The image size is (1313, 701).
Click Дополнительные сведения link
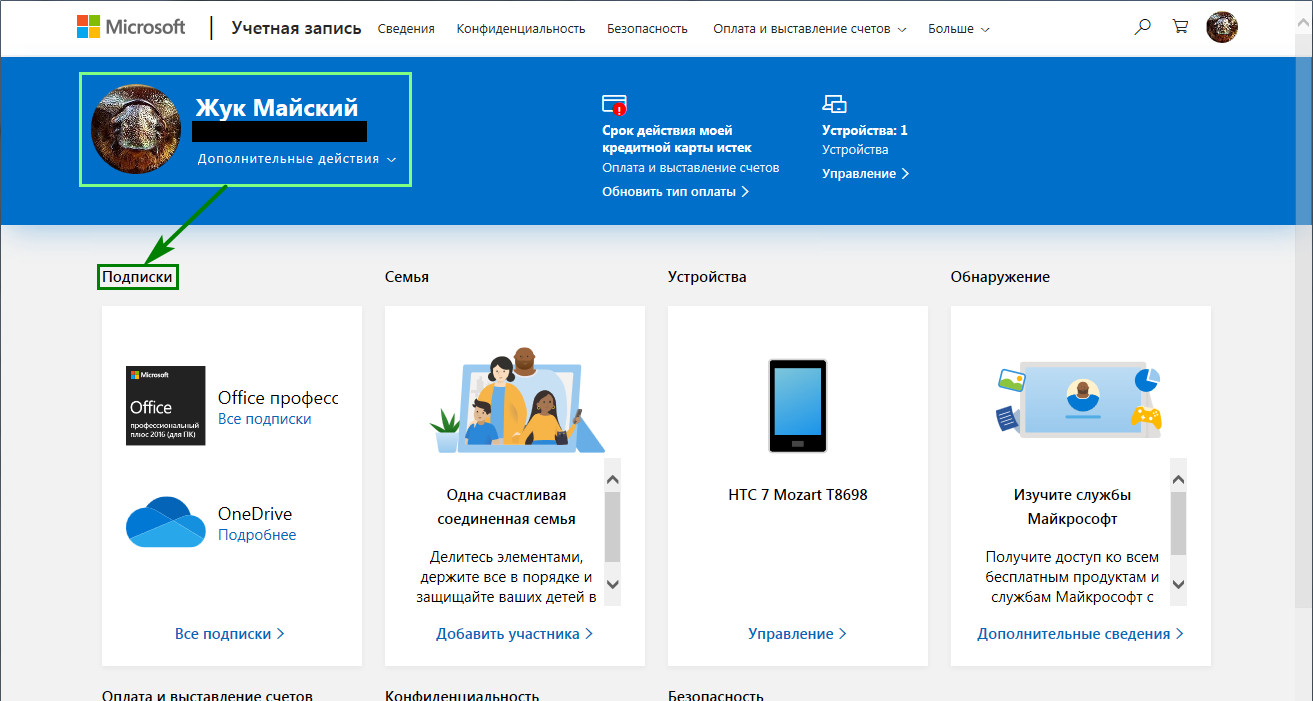[1080, 633]
